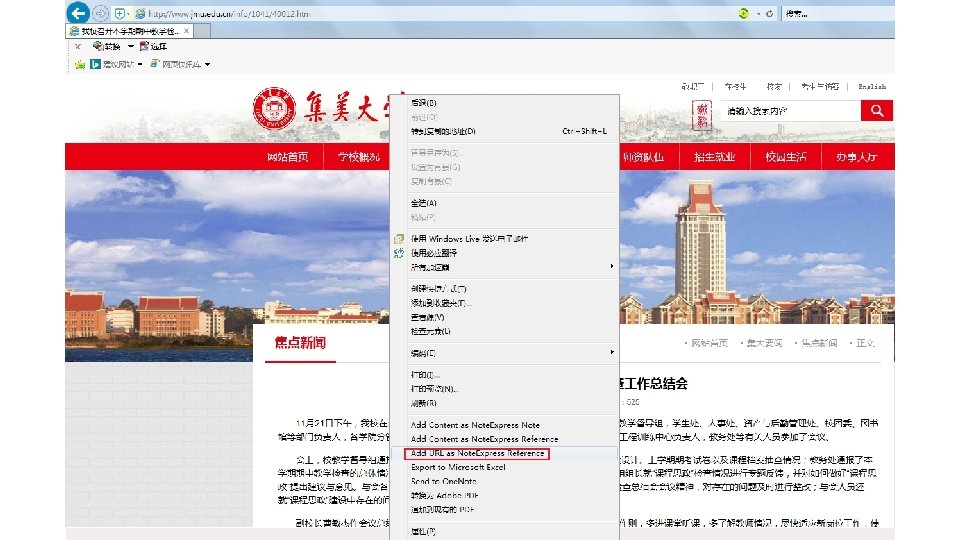Click the IE page icon beside the URL
Image resolution: width=960 pixels, height=540 pixels.
pos(140,13)
